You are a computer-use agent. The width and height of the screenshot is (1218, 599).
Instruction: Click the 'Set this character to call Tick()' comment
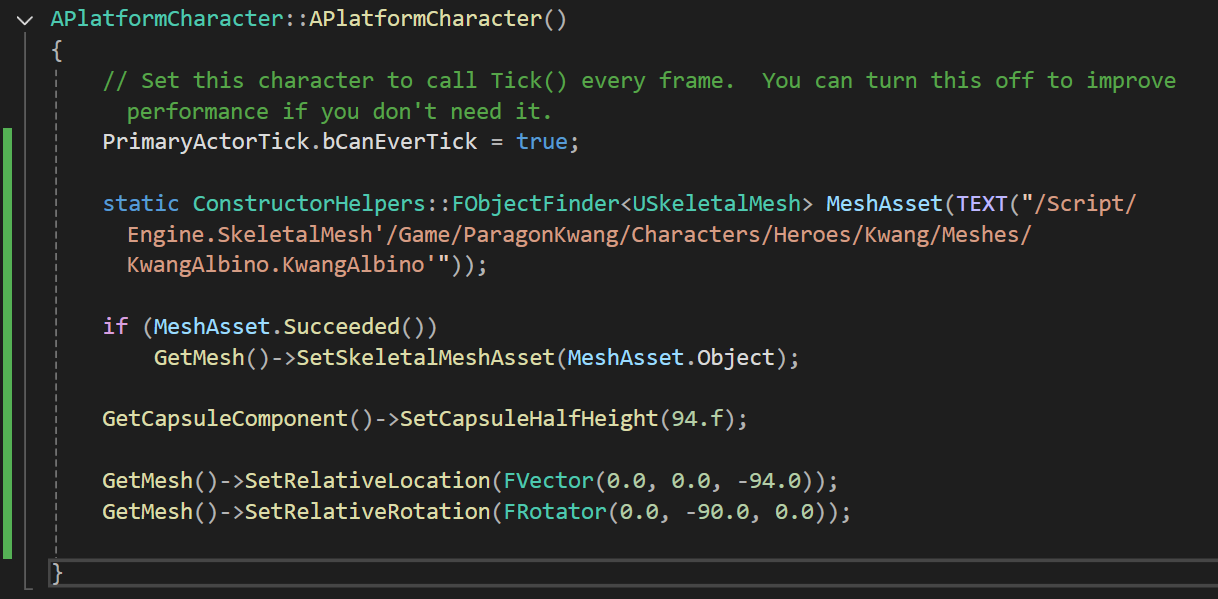(x=639, y=80)
